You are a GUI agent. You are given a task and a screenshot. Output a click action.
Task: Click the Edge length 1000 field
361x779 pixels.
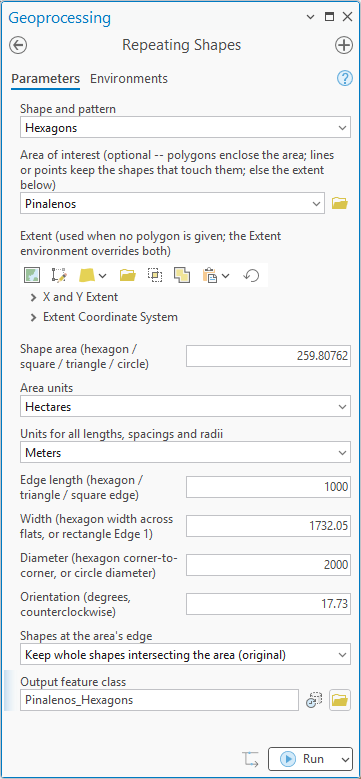click(268, 487)
